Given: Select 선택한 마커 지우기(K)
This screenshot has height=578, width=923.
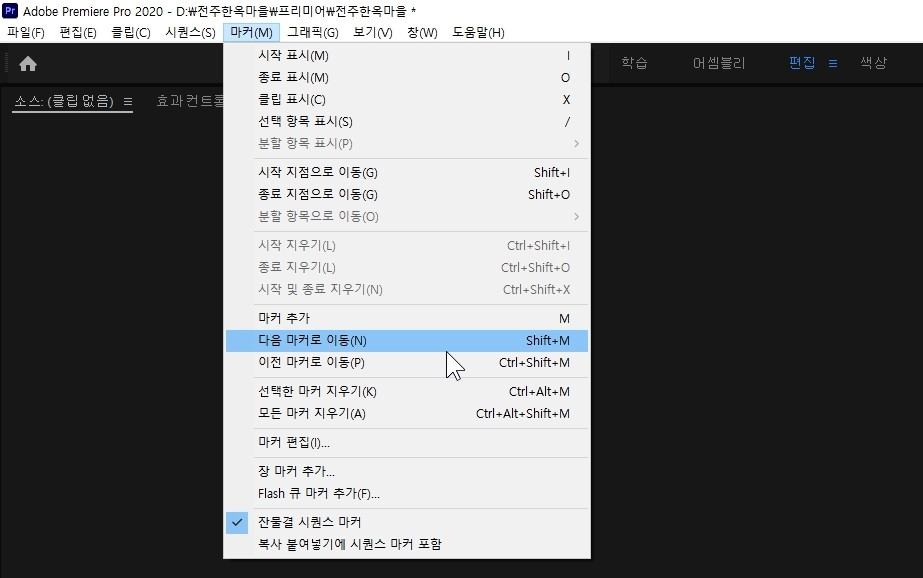Looking at the screenshot, I should click(407, 391).
